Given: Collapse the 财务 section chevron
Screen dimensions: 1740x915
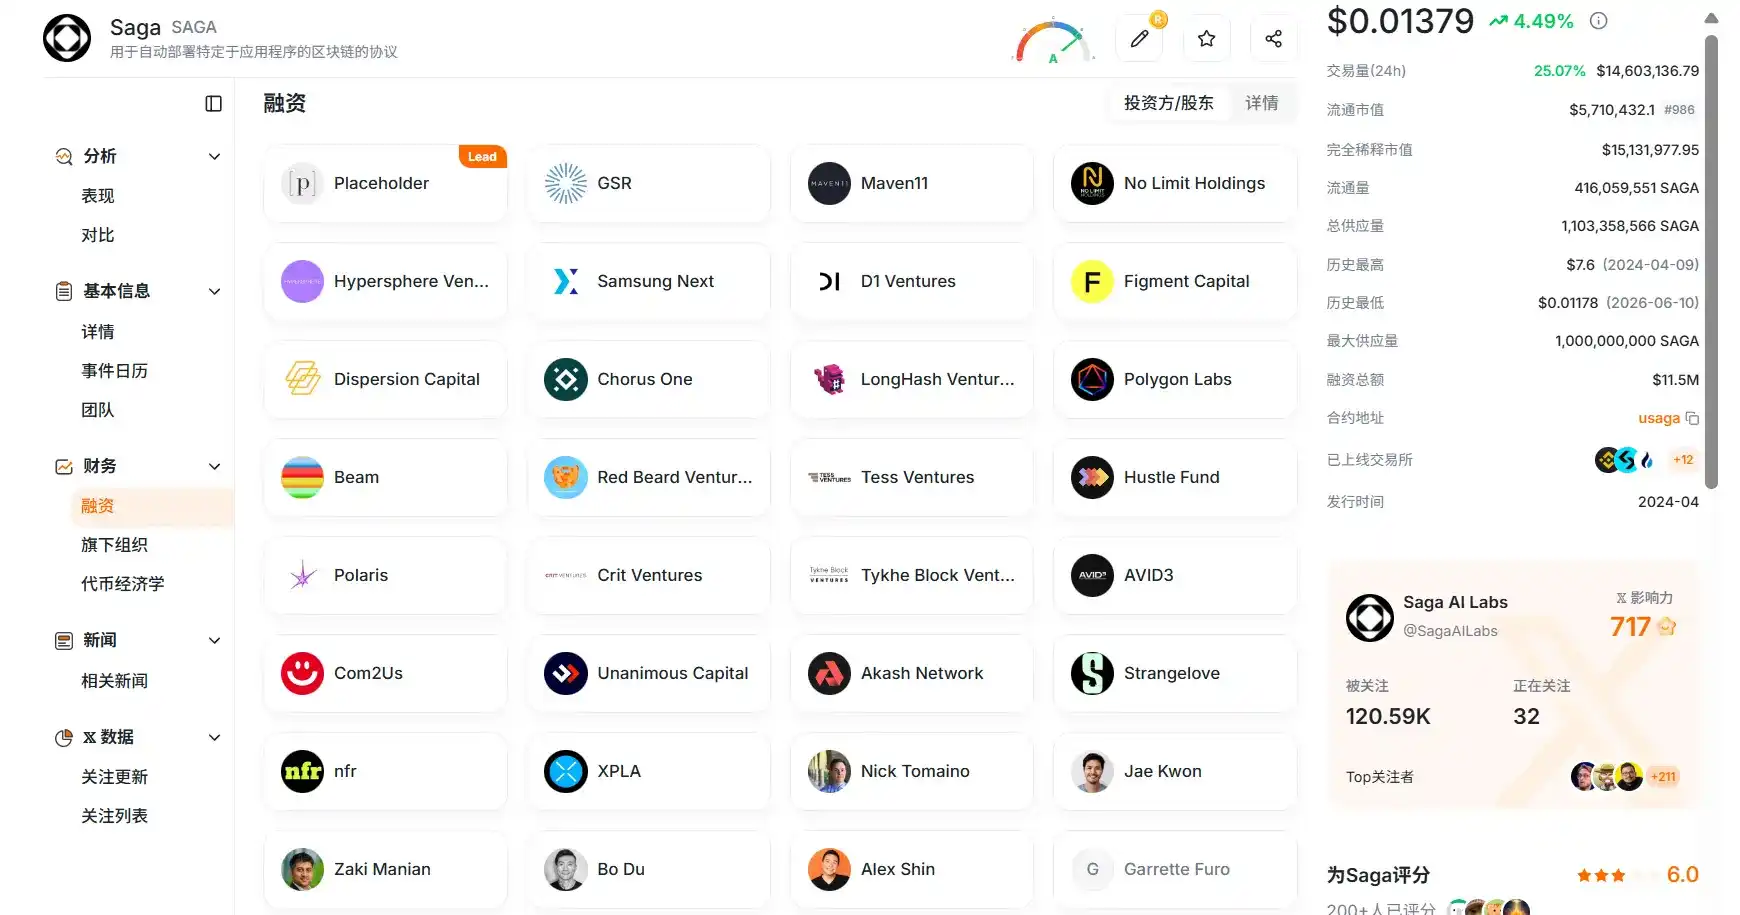Looking at the screenshot, I should 214,467.
